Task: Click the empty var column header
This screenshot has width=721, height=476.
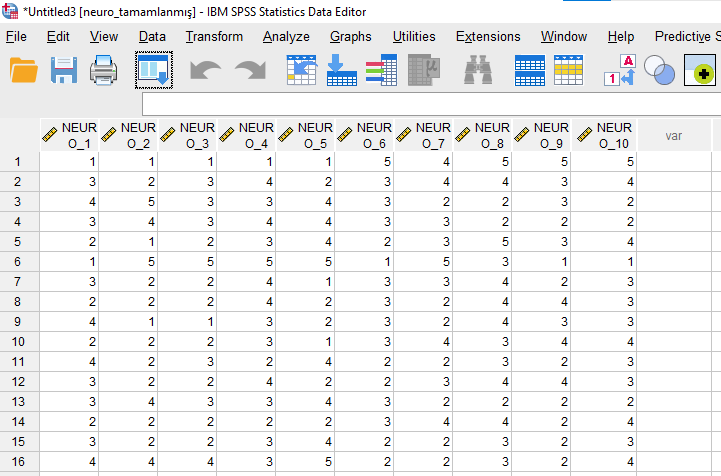Action: click(674, 135)
